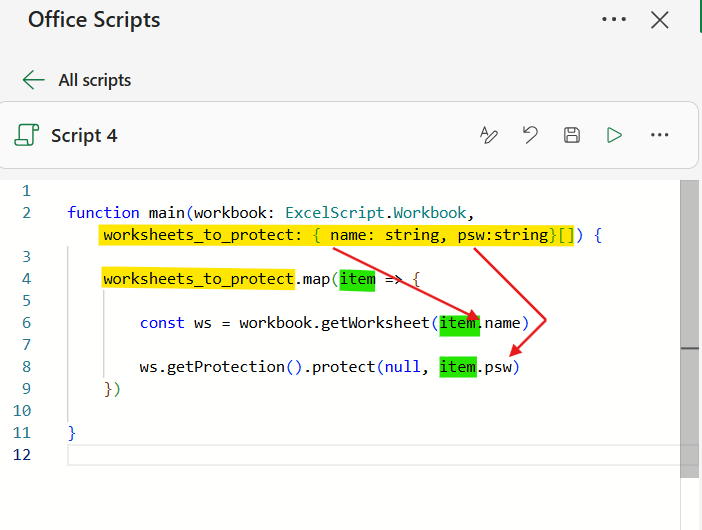Run the script with the play button
This screenshot has height=530, width=702.
coord(614,135)
